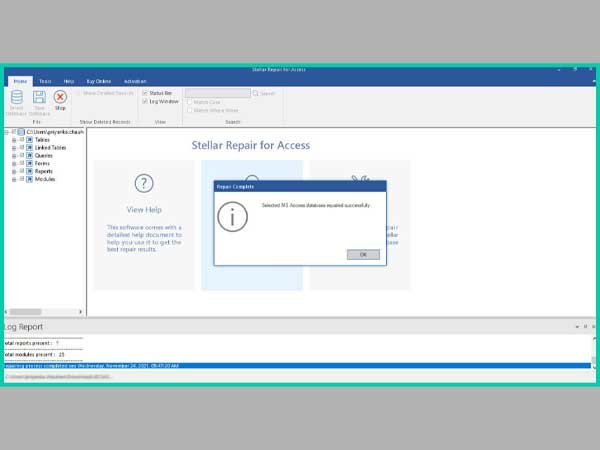600x450 pixels.
Task: Click the Reports node icon
Action: click(29, 171)
